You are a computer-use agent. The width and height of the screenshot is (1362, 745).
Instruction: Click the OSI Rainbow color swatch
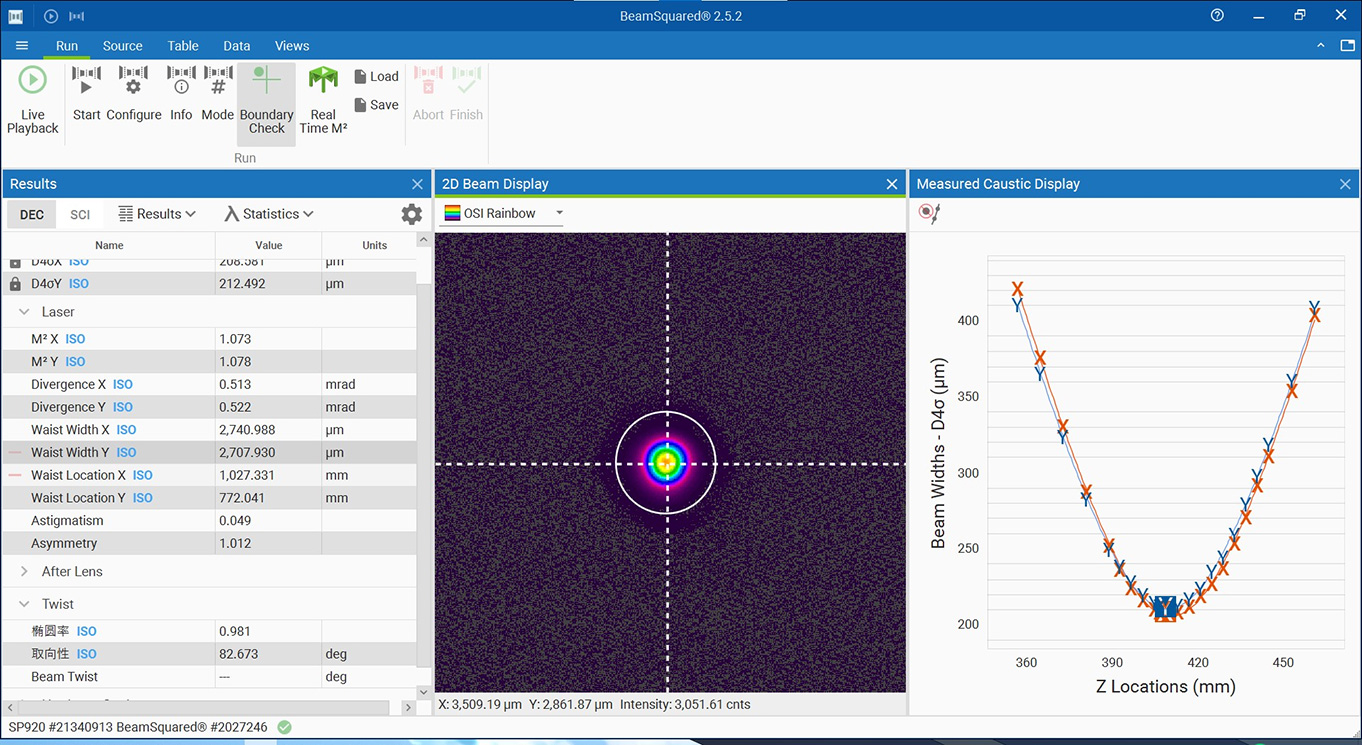(x=452, y=213)
